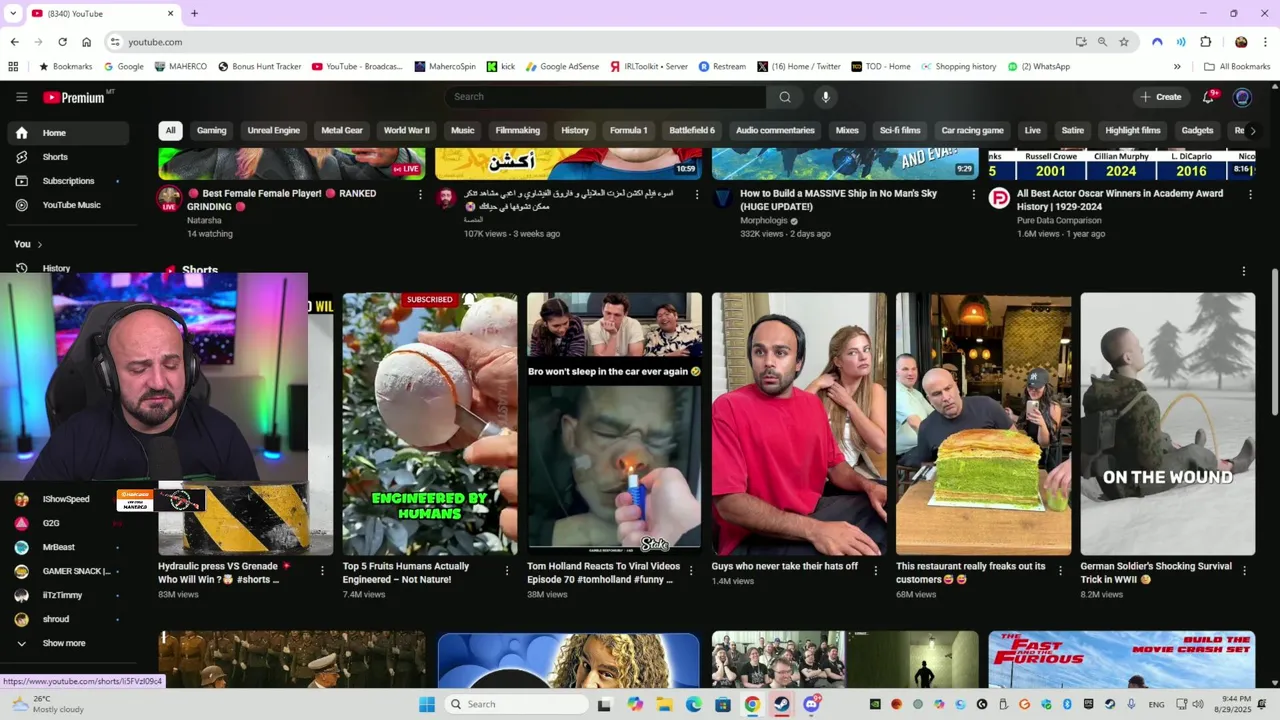The width and height of the screenshot is (1280, 720).
Task: Click the youtube.com address bar
Action: coord(590,42)
